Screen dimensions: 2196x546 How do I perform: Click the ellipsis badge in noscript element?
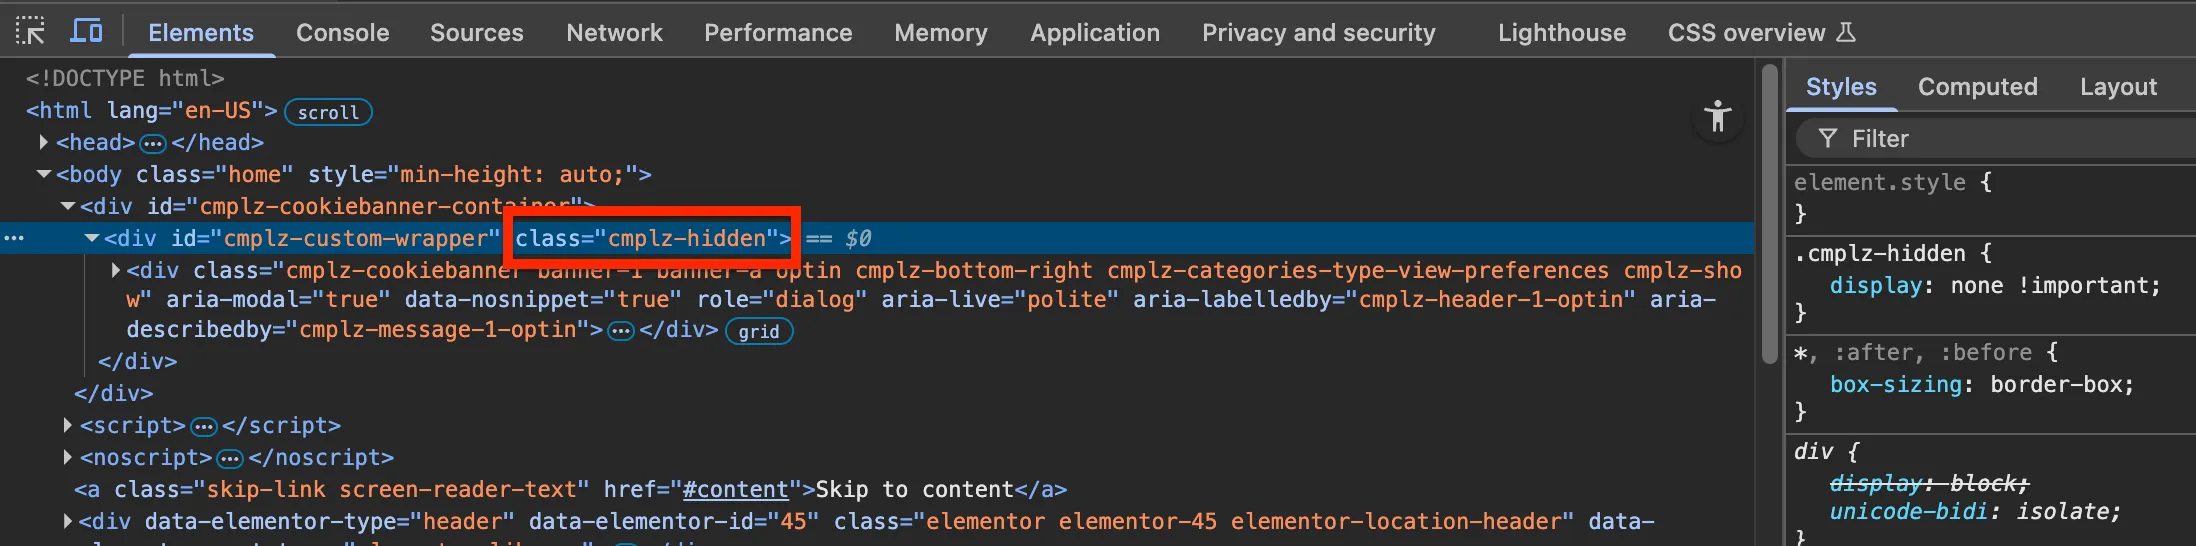coord(230,459)
